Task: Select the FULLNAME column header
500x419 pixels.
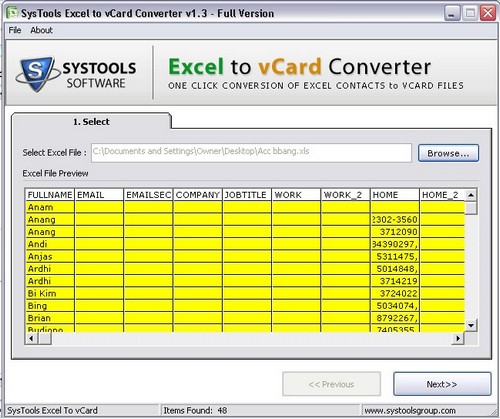Action: pos(50,195)
